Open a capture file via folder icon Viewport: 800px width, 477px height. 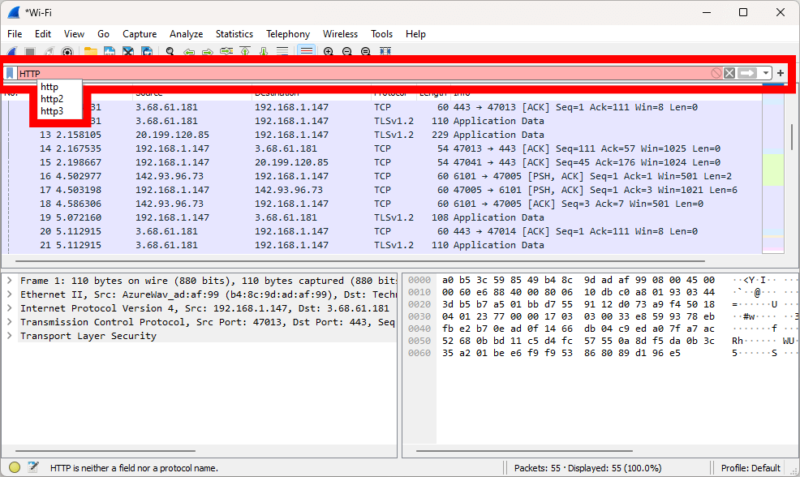click(x=91, y=52)
